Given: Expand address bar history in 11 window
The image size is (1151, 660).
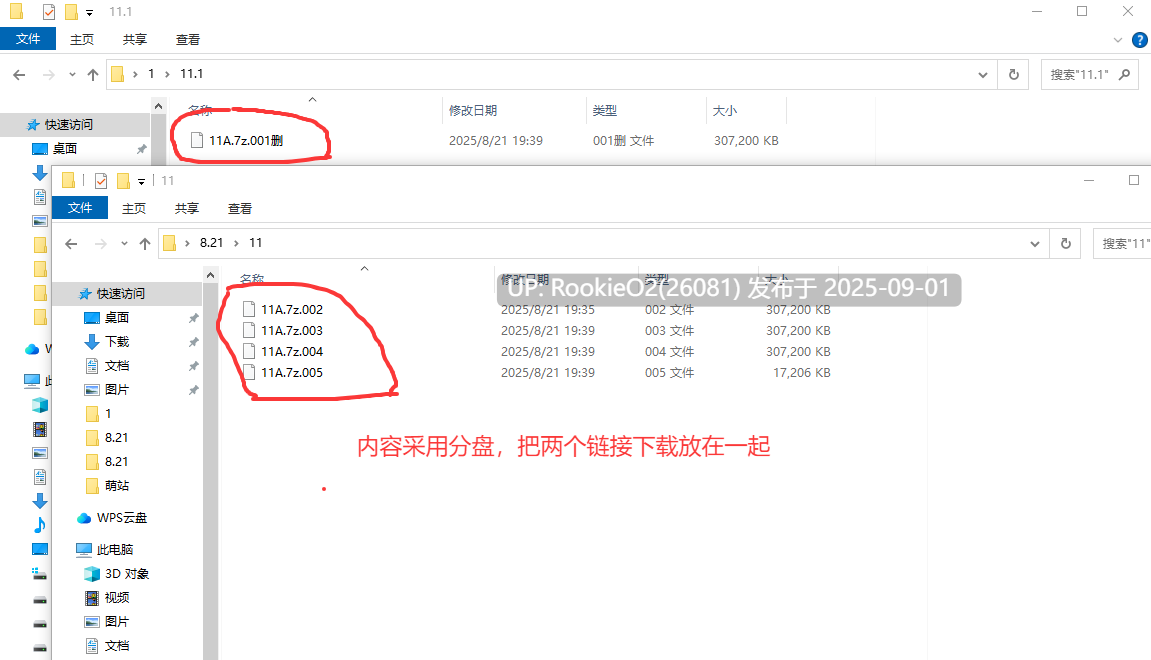Looking at the screenshot, I should 1035,244.
